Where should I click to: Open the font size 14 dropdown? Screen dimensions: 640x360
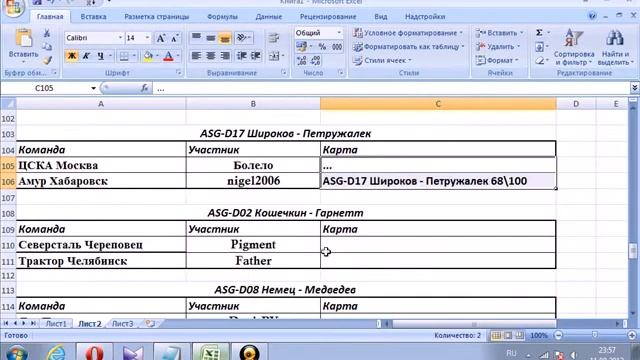coord(147,38)
